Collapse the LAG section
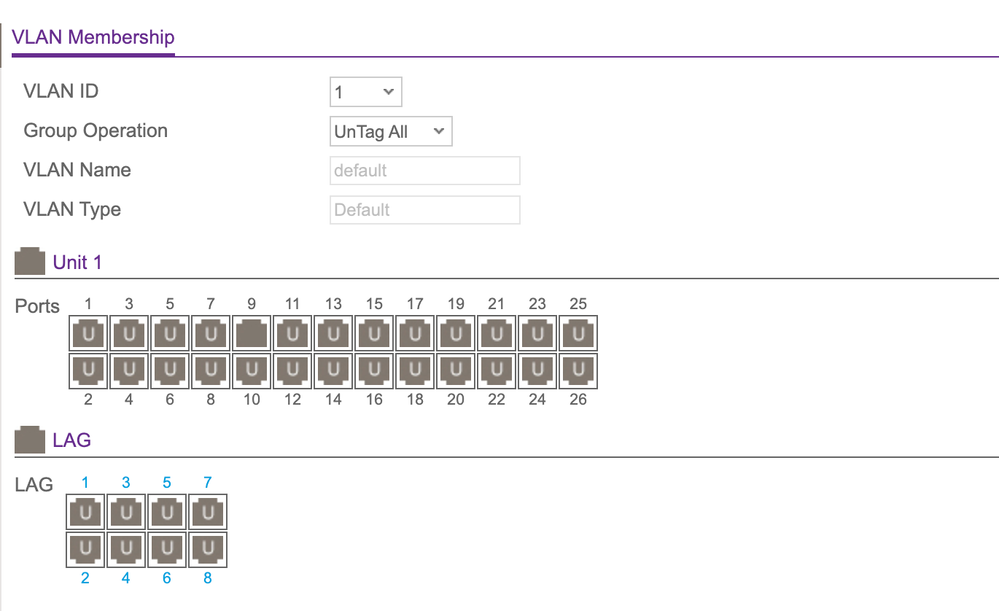999x611 pixels. (x=31, y=439)
